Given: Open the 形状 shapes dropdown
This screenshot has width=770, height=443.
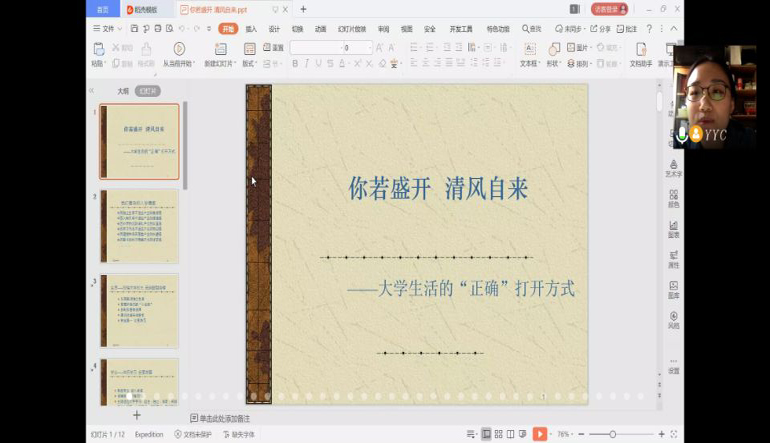Looking at the screenshot, I should tap(554, 63).
